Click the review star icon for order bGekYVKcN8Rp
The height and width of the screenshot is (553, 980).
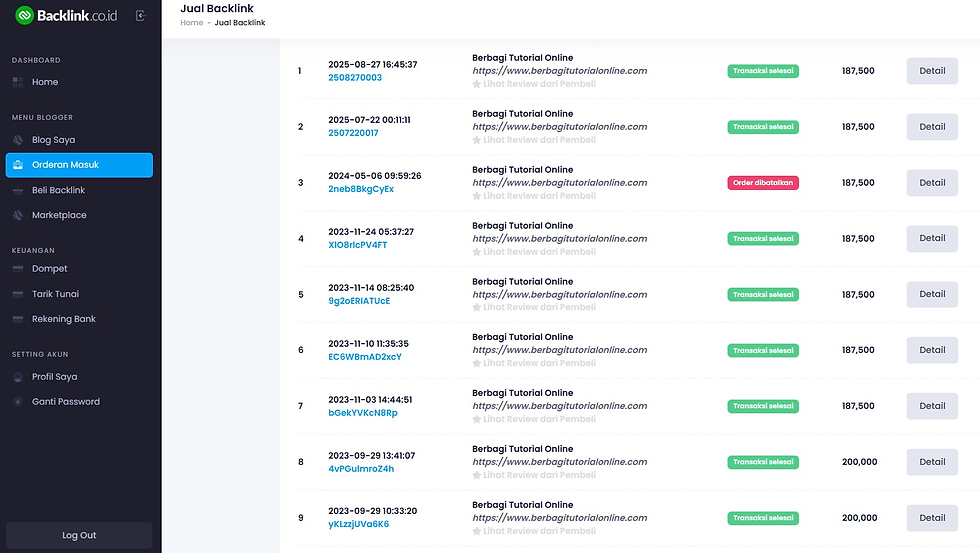pos(477,419)
